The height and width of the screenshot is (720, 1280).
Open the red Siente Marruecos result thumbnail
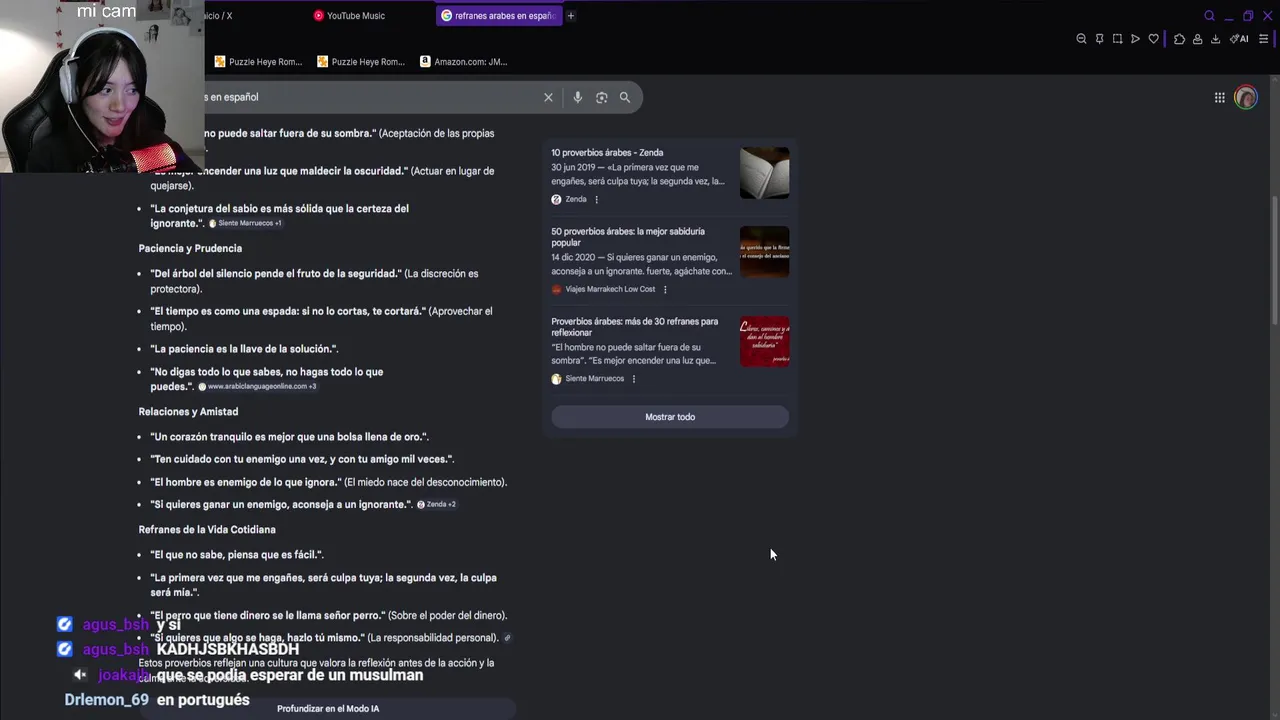point(764,342)
